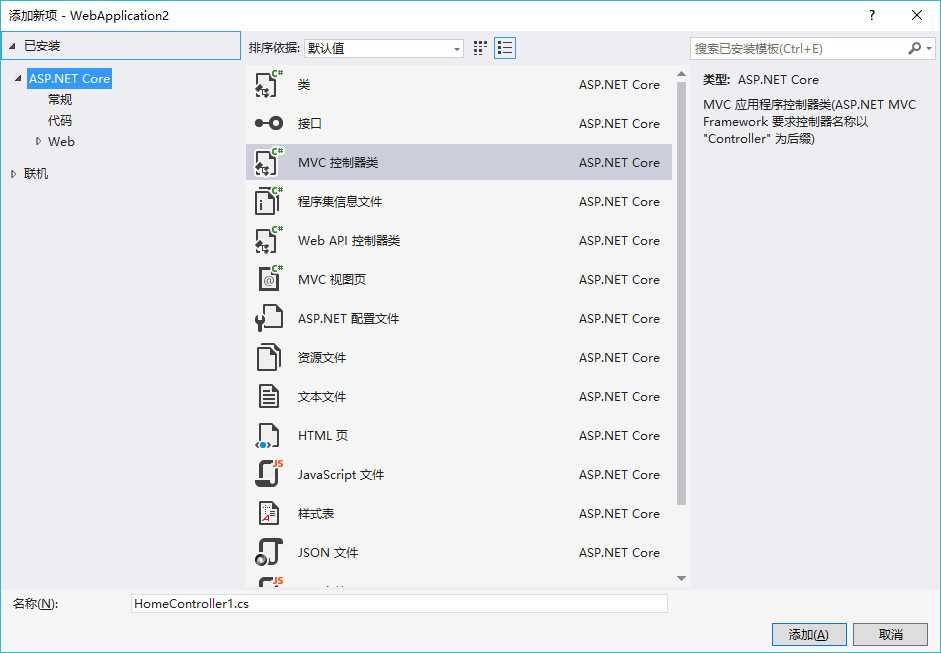This screenshot has width=941, height=653.
Task: Collapse the ASP.NET Core tree node
Action: click(19, 78)
